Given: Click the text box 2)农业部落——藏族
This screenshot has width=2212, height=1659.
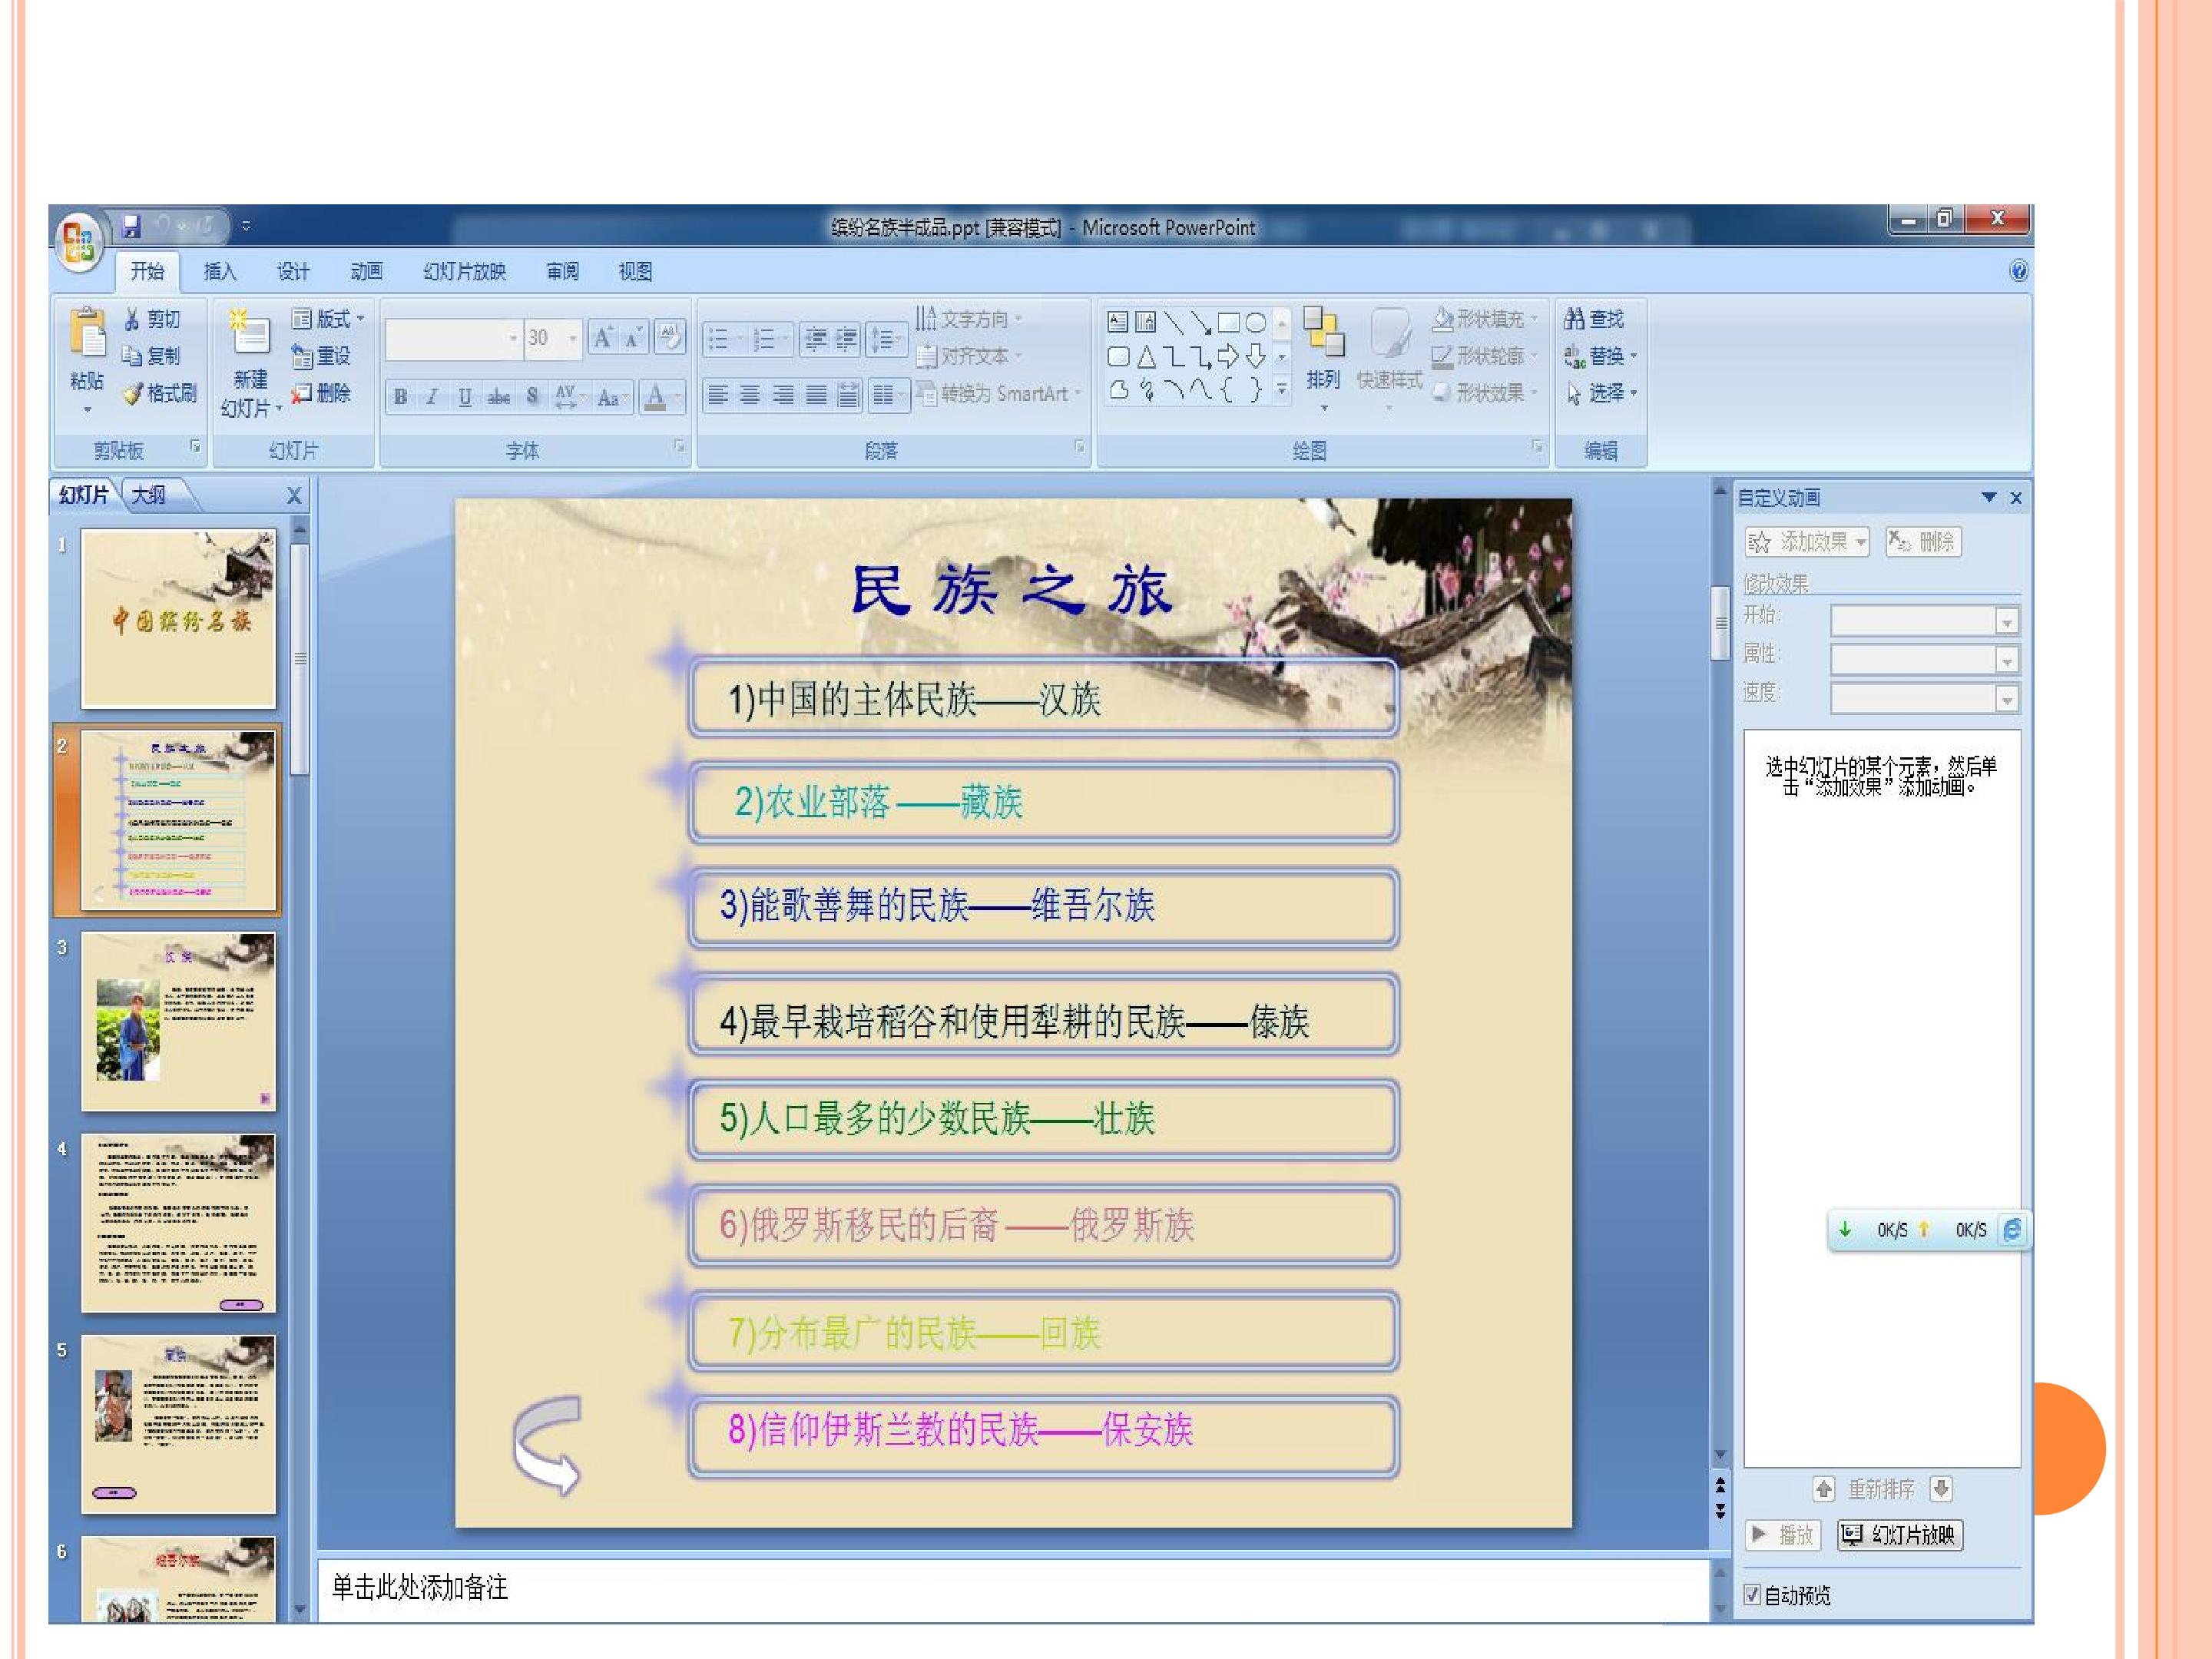Looking at the screenshot, I should click(x=1043, y=802).
